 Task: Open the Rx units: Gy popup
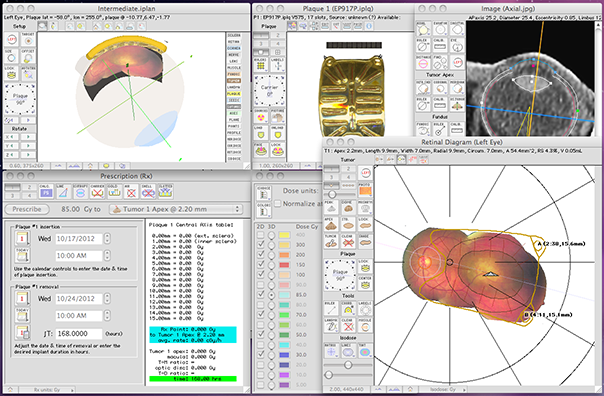[51, 389]
